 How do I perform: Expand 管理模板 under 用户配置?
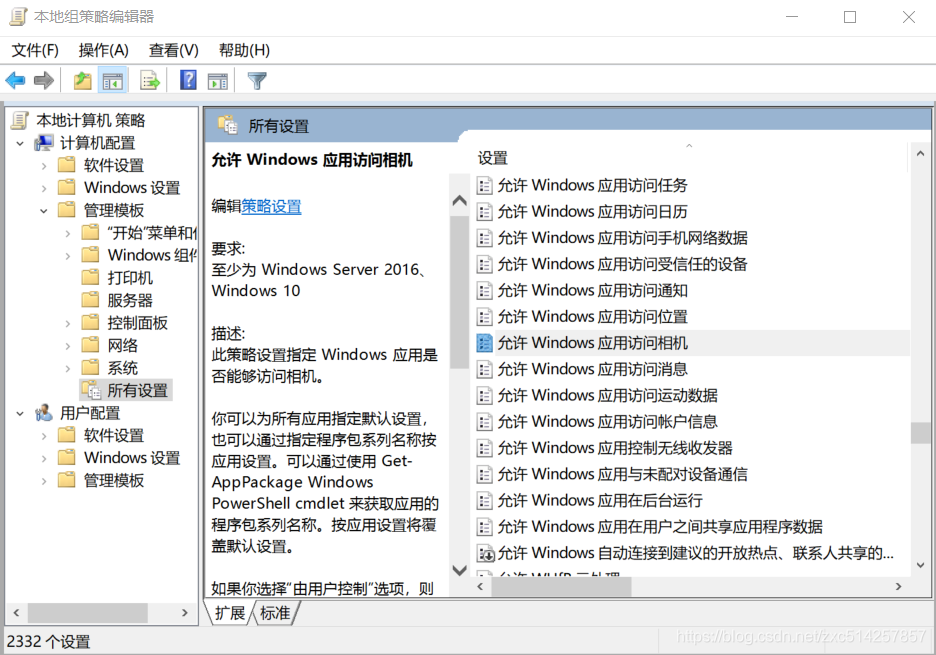click(x=44, y=481)
